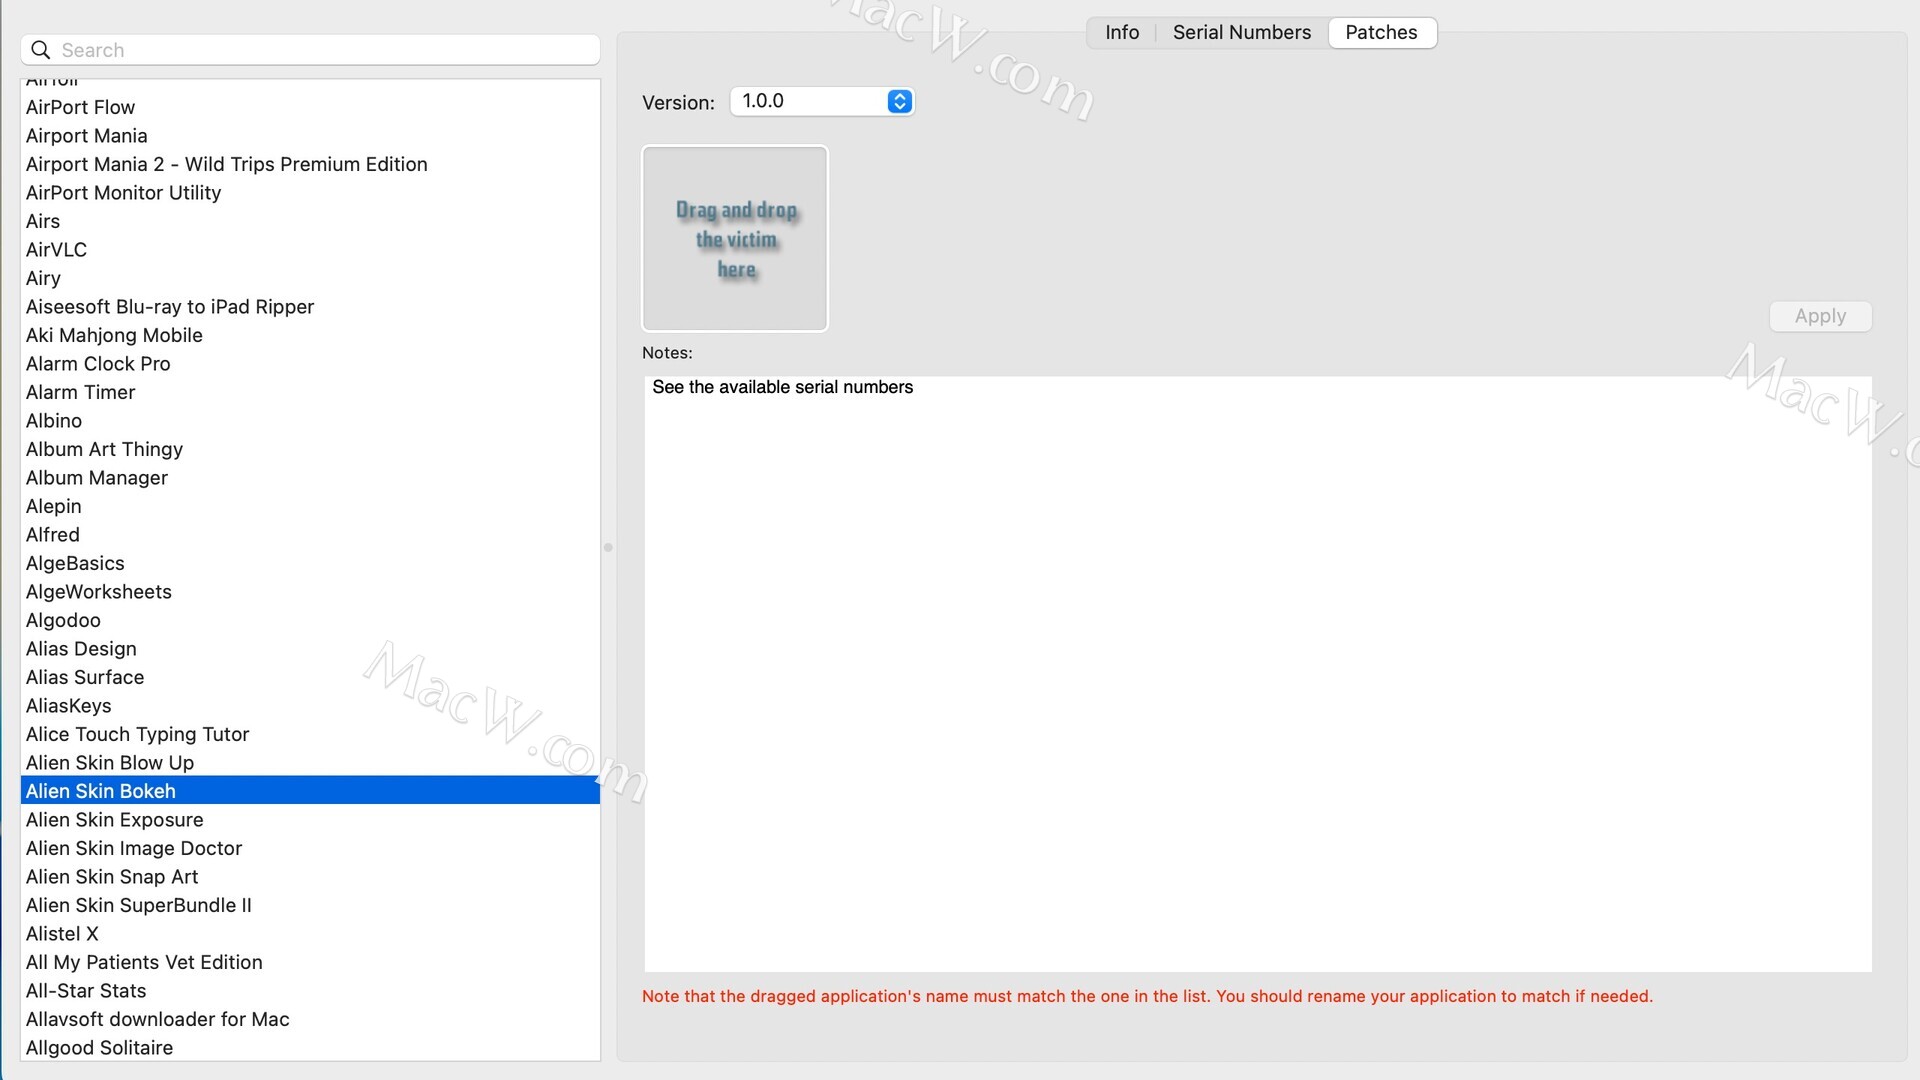
Task: Click the split view divider handle
Action: tap(608, 547)
